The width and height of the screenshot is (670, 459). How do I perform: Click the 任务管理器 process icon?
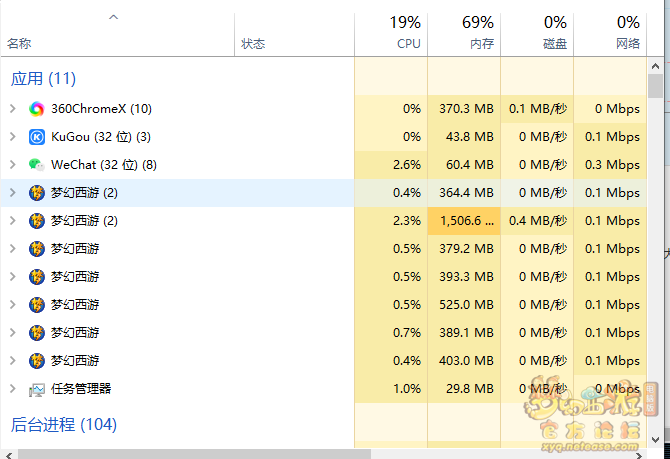(37, 389)
